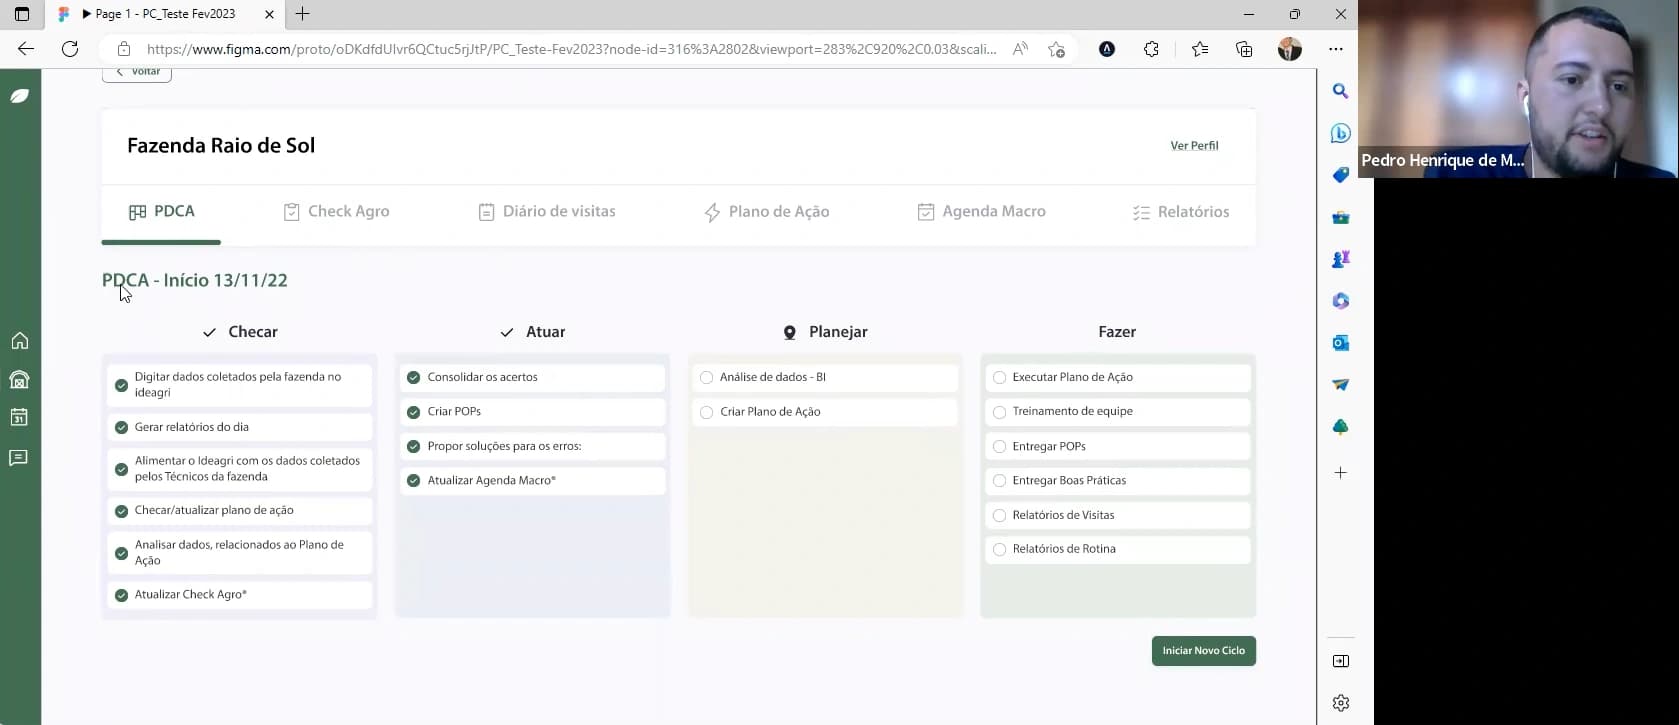Open the Favorites list icon in toolbar
Image resolution: width=1679 pixels, height=725 pixels.
click(x=1200, y=49)
